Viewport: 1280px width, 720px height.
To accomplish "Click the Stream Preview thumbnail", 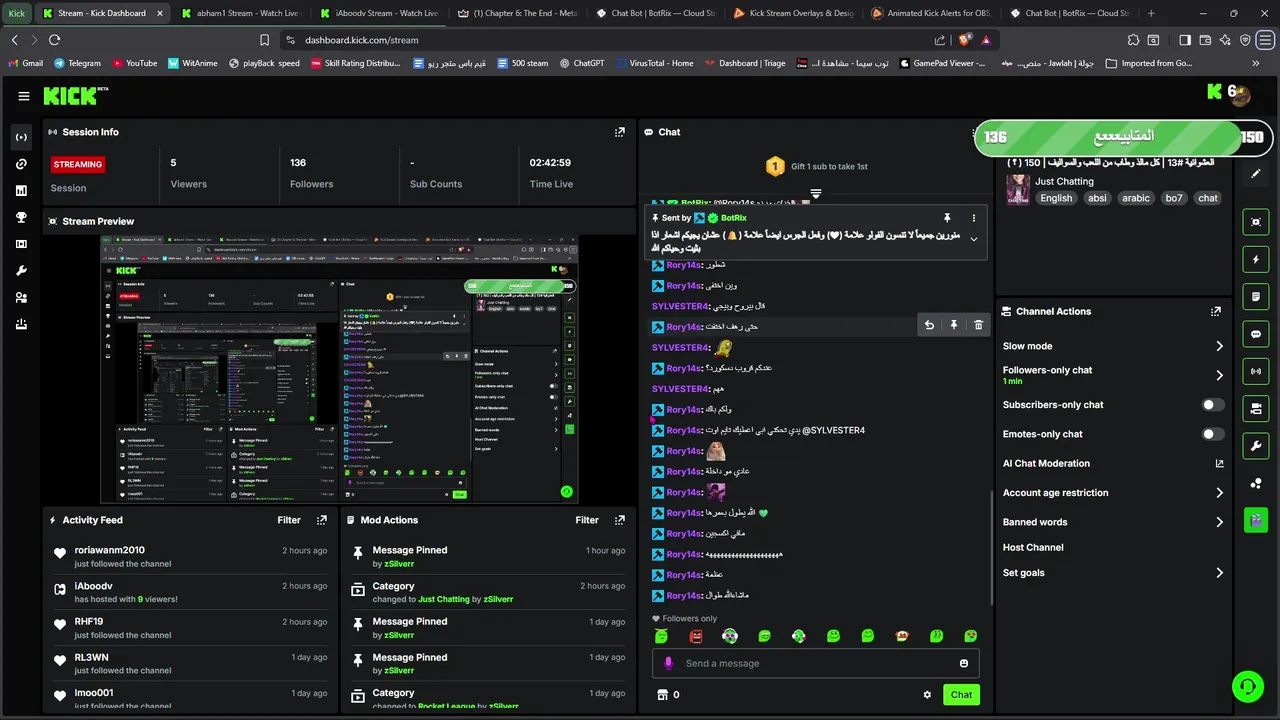I will 340,369.
